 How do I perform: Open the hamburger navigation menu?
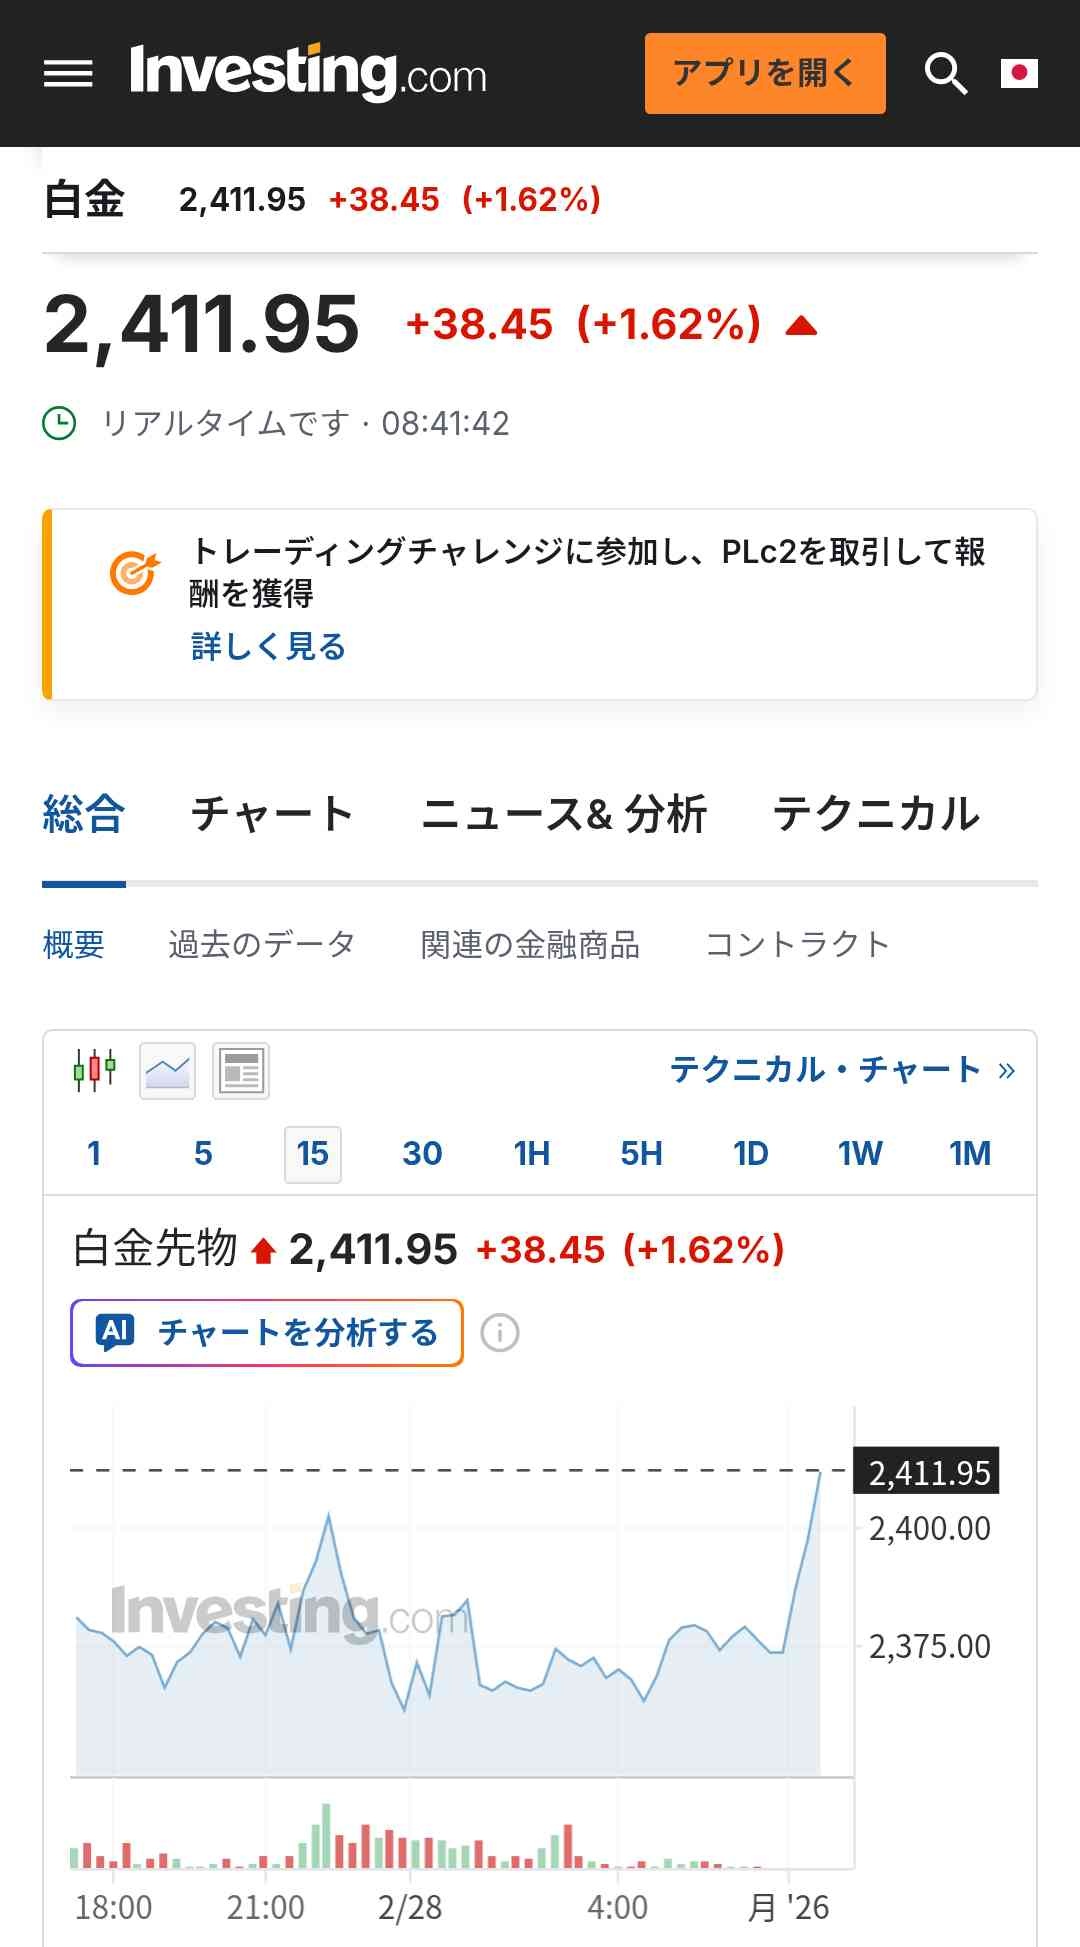click(x=68, y=73)
